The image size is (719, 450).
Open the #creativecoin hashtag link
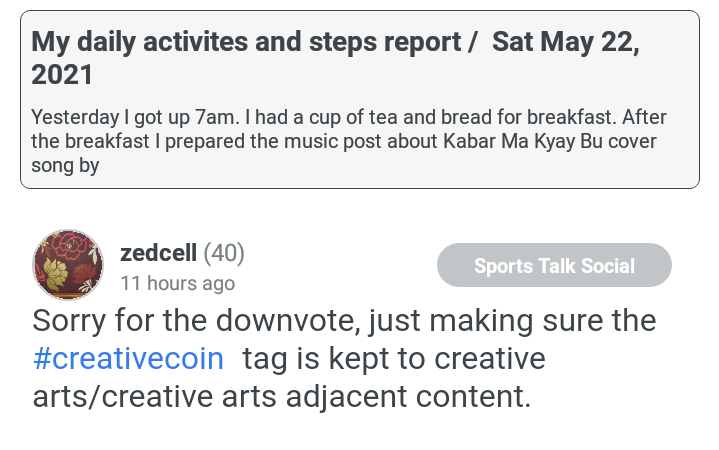point(128,358)
